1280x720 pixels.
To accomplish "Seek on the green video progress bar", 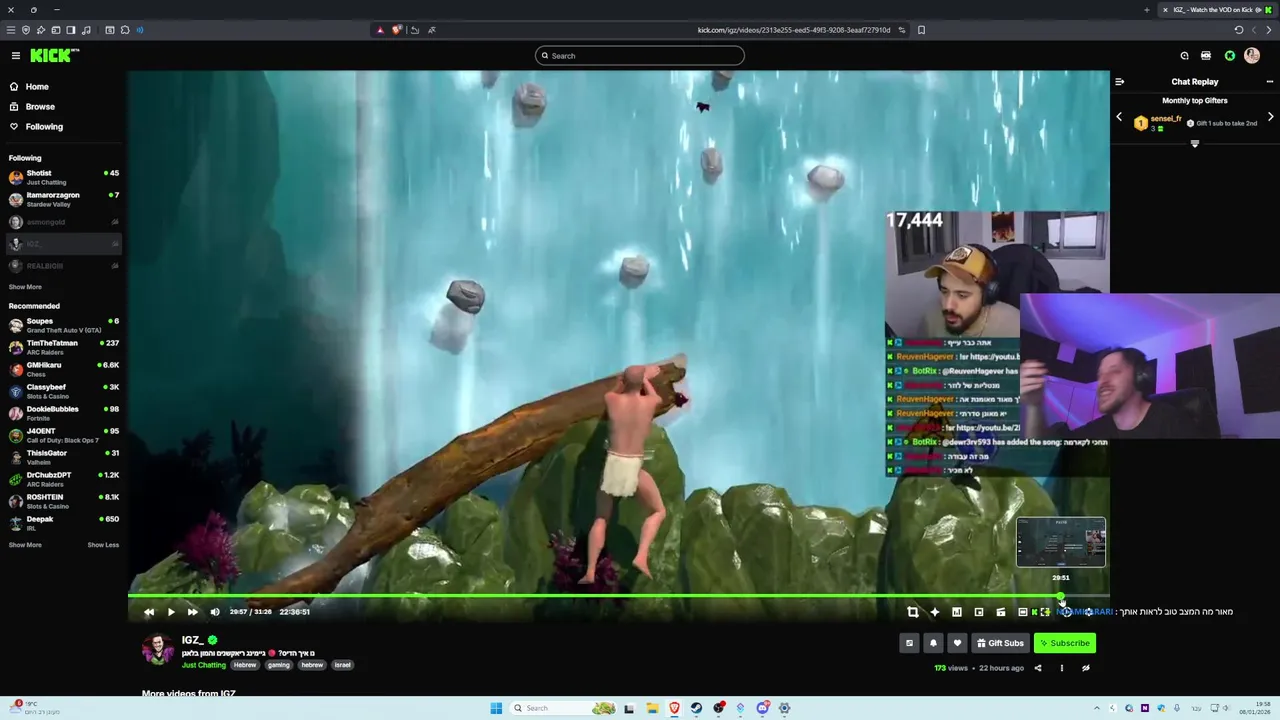I will (619, 596).
